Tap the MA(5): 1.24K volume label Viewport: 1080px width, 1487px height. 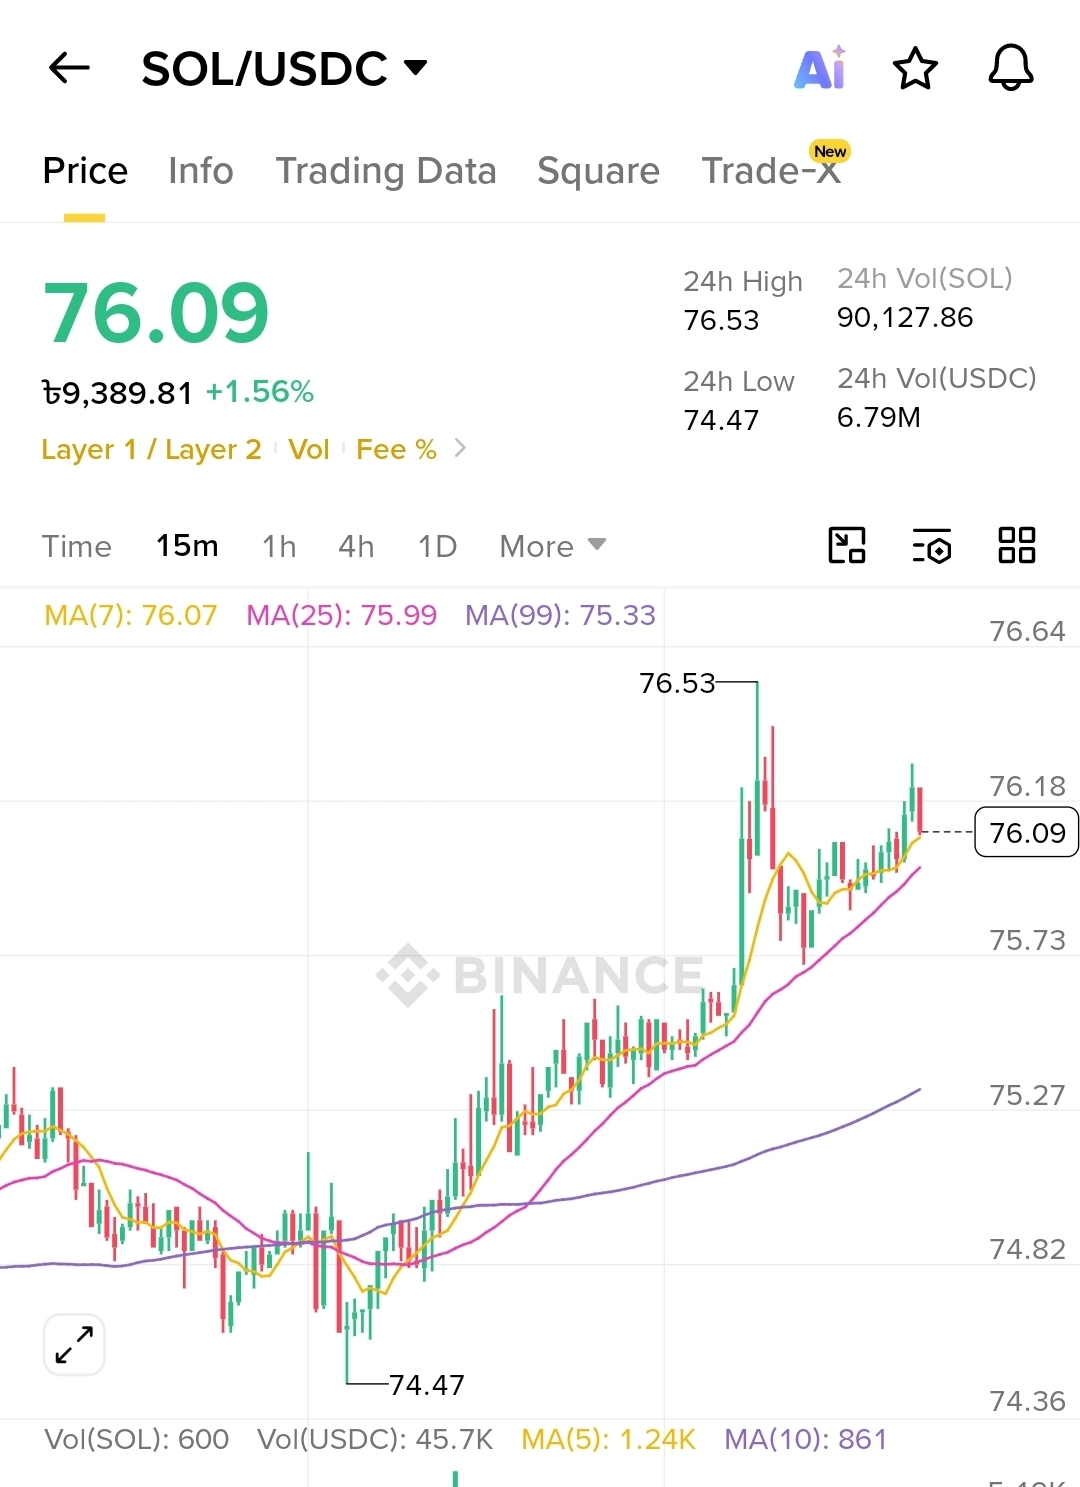click(x=608, y=1439)
